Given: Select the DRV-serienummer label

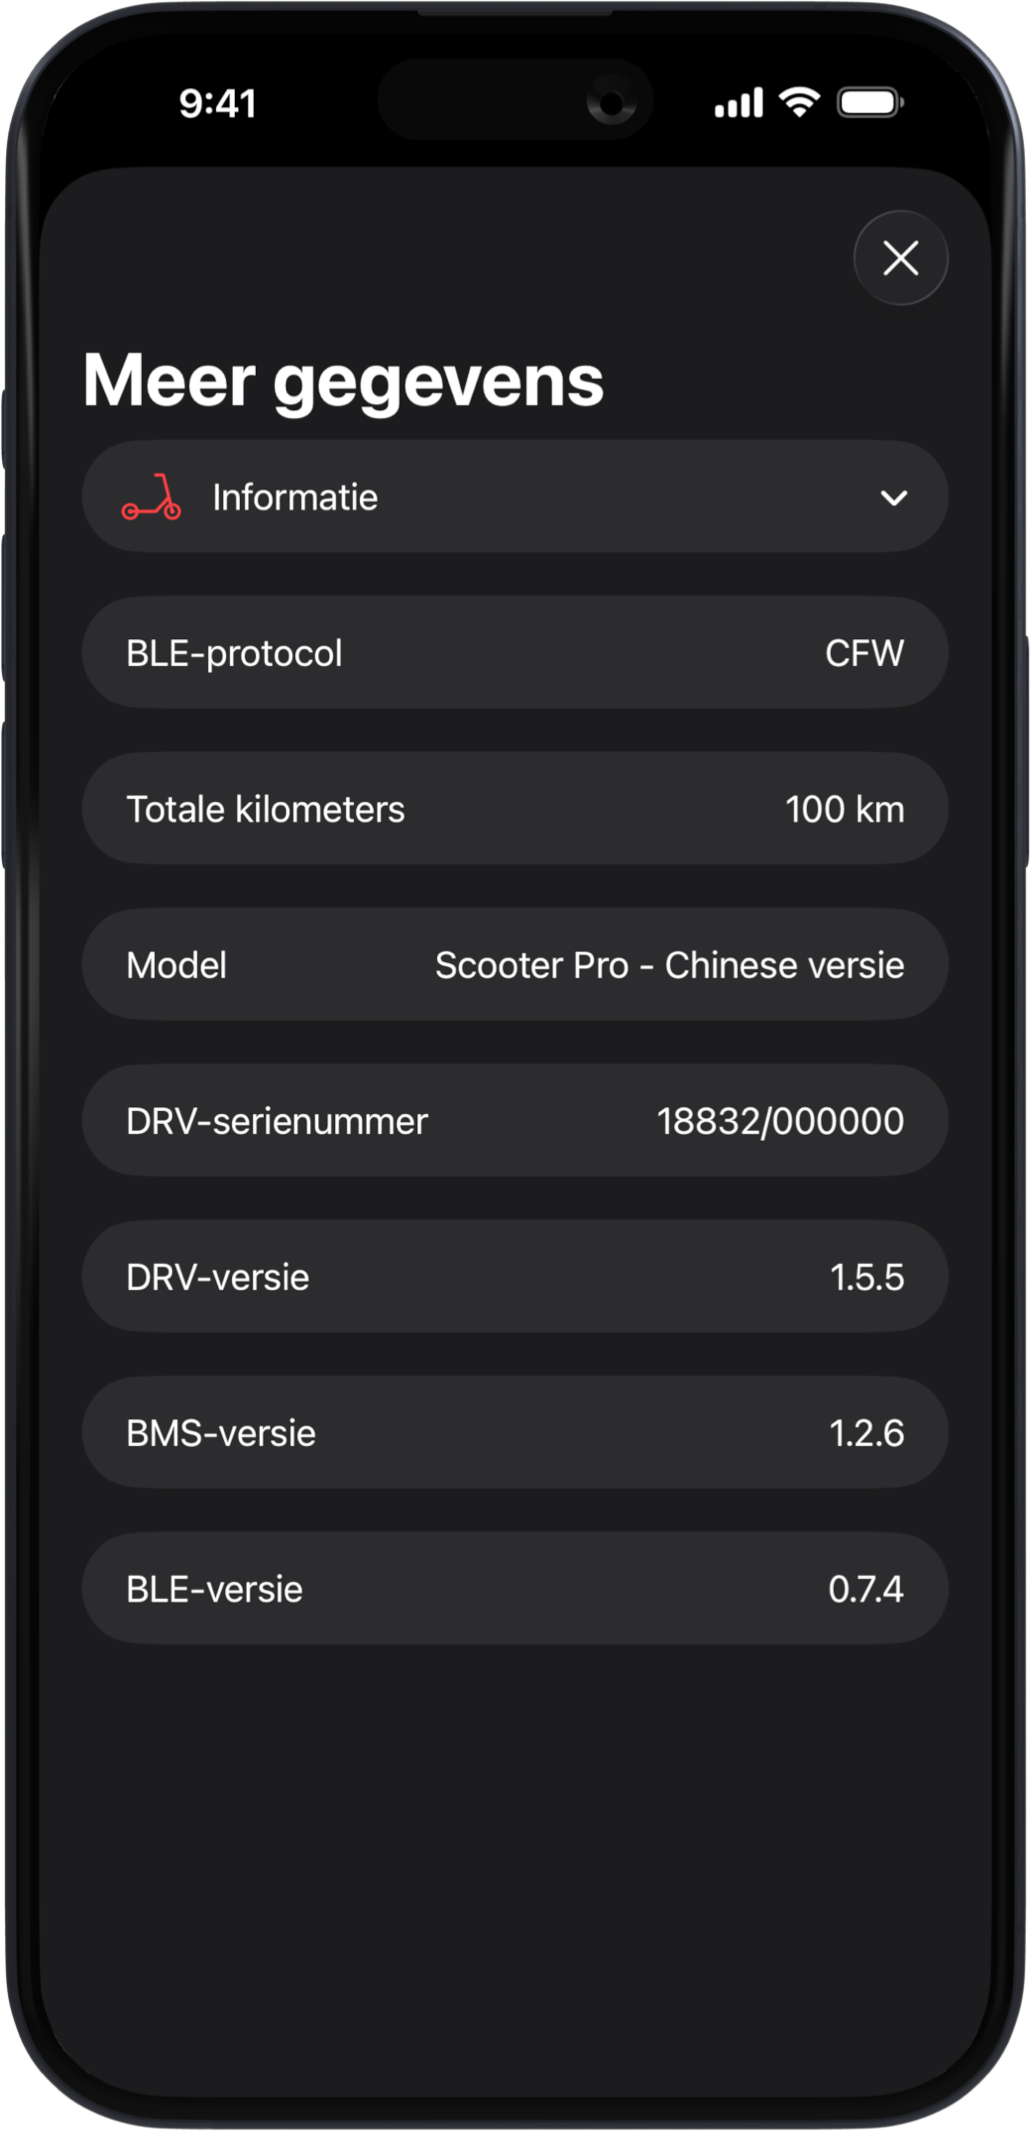Looking at the screenshot, I should [x=277, y=1122].
